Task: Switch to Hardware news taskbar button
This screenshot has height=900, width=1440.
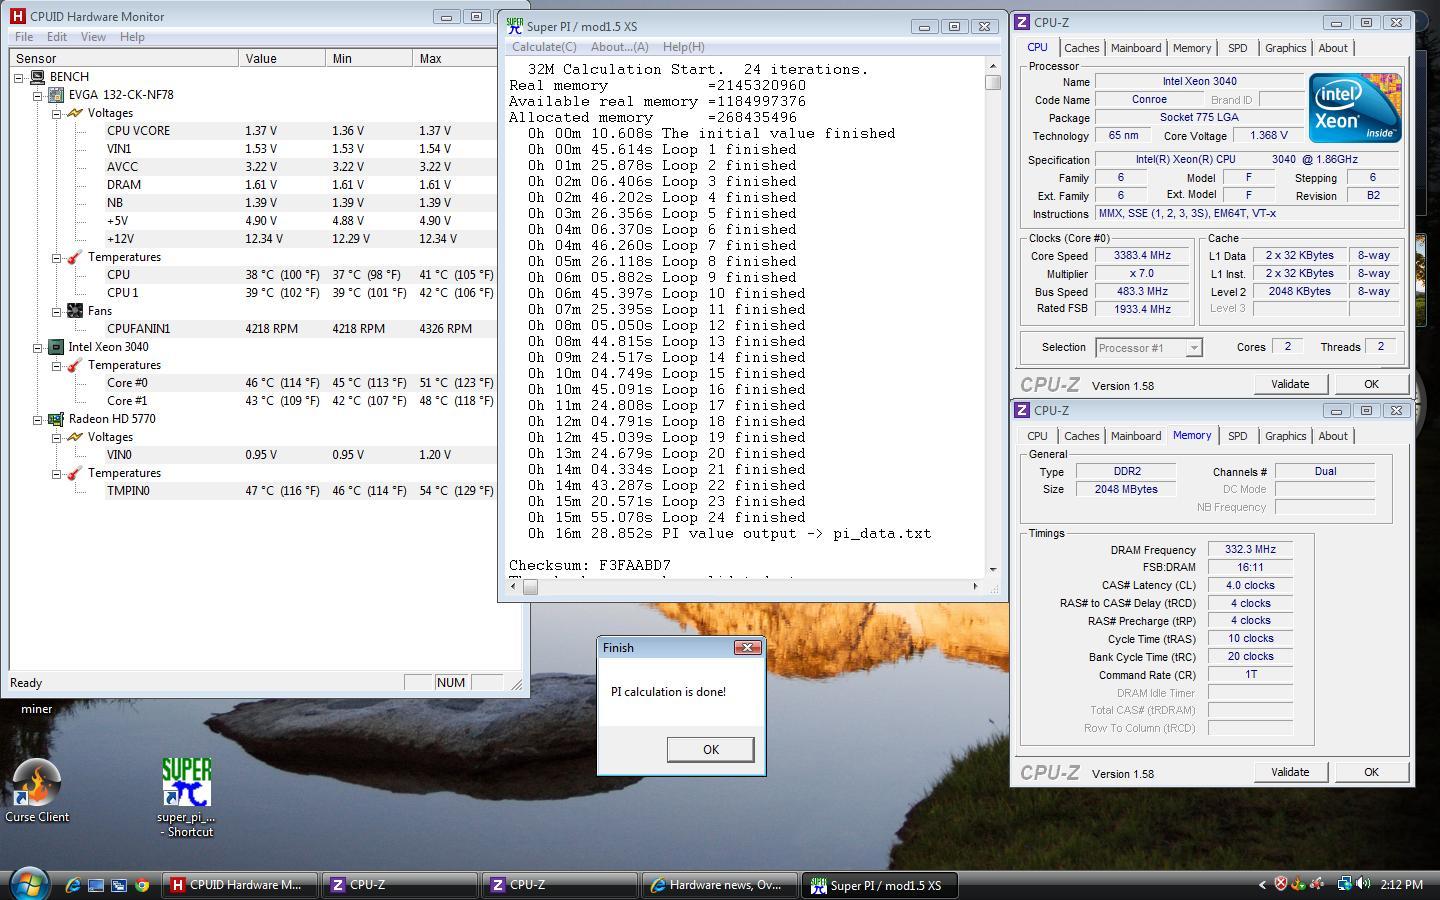Action: tap(720, 885)
